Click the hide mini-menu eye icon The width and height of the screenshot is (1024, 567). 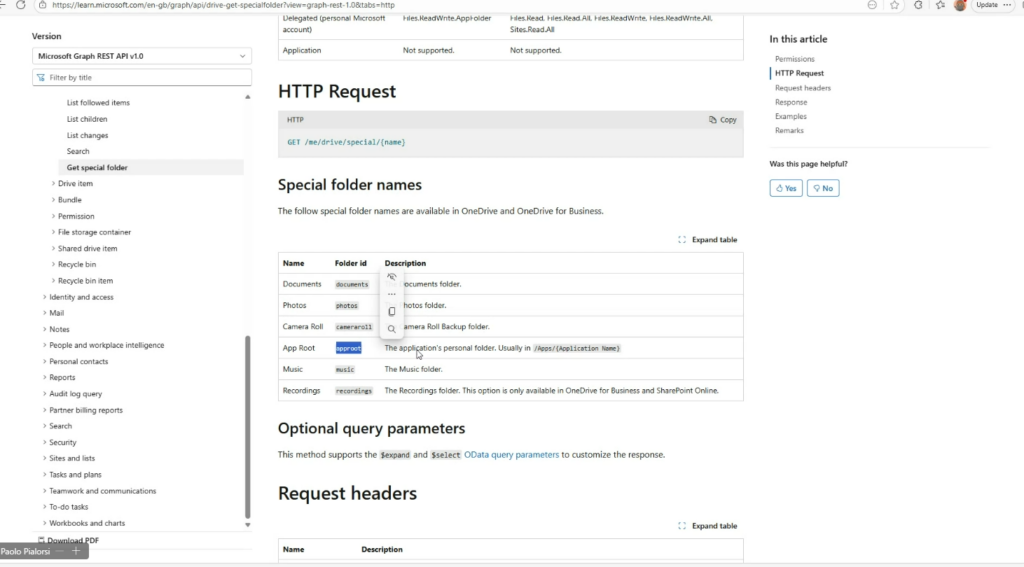(x=392, y=277)
